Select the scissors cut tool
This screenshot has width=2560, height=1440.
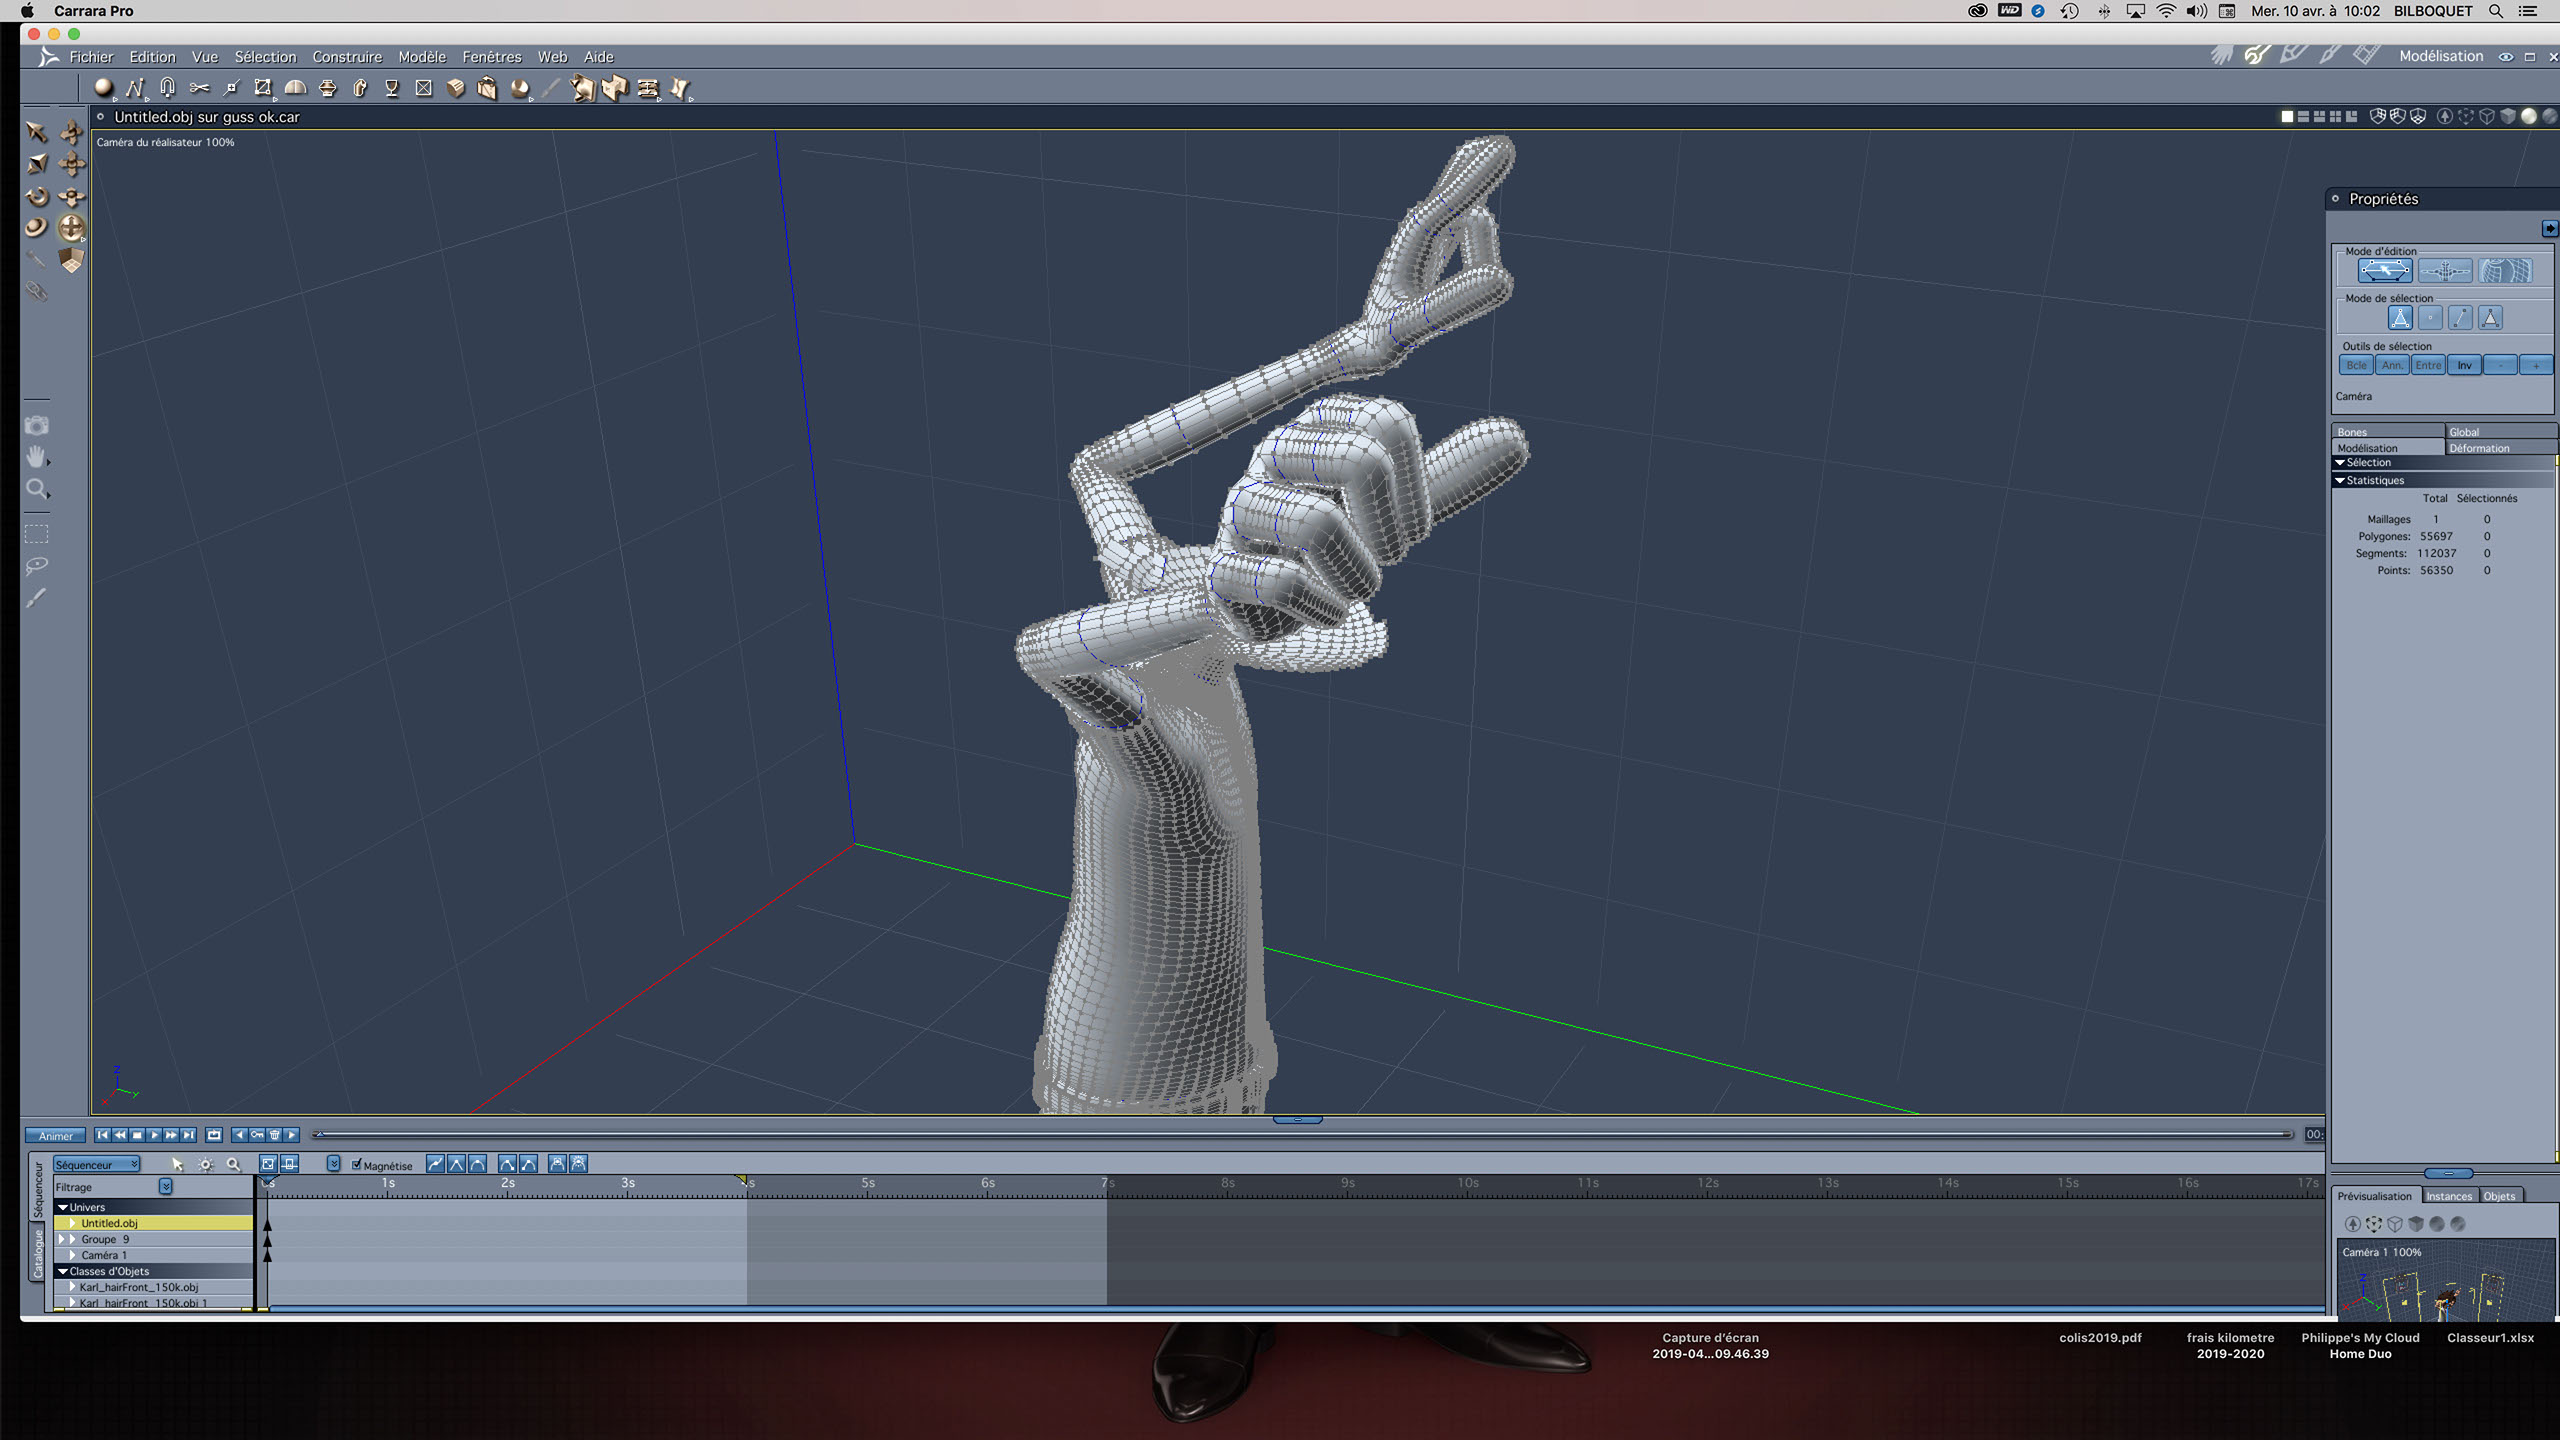pos(199,88)
